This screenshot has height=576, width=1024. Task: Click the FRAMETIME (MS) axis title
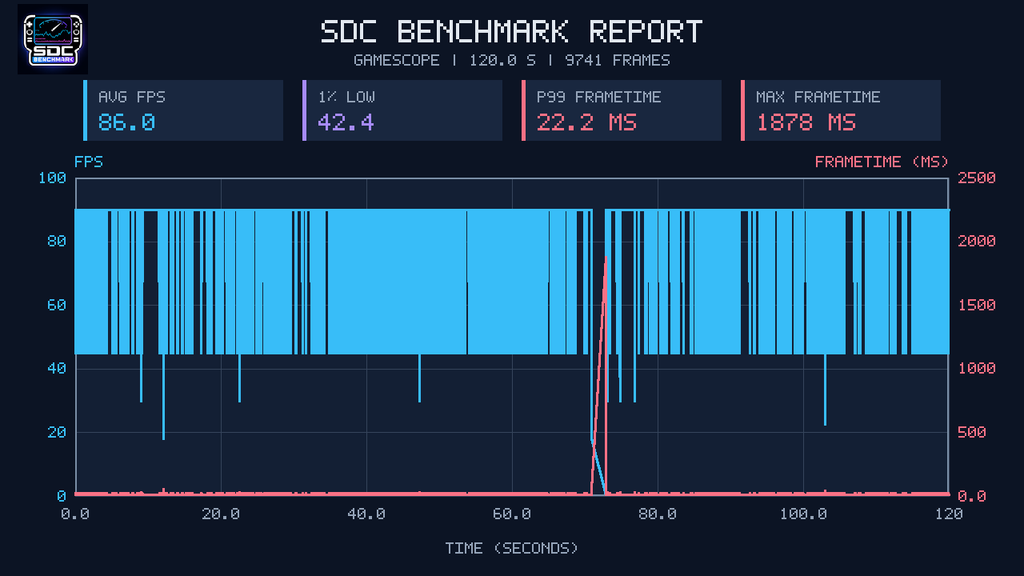882,161
